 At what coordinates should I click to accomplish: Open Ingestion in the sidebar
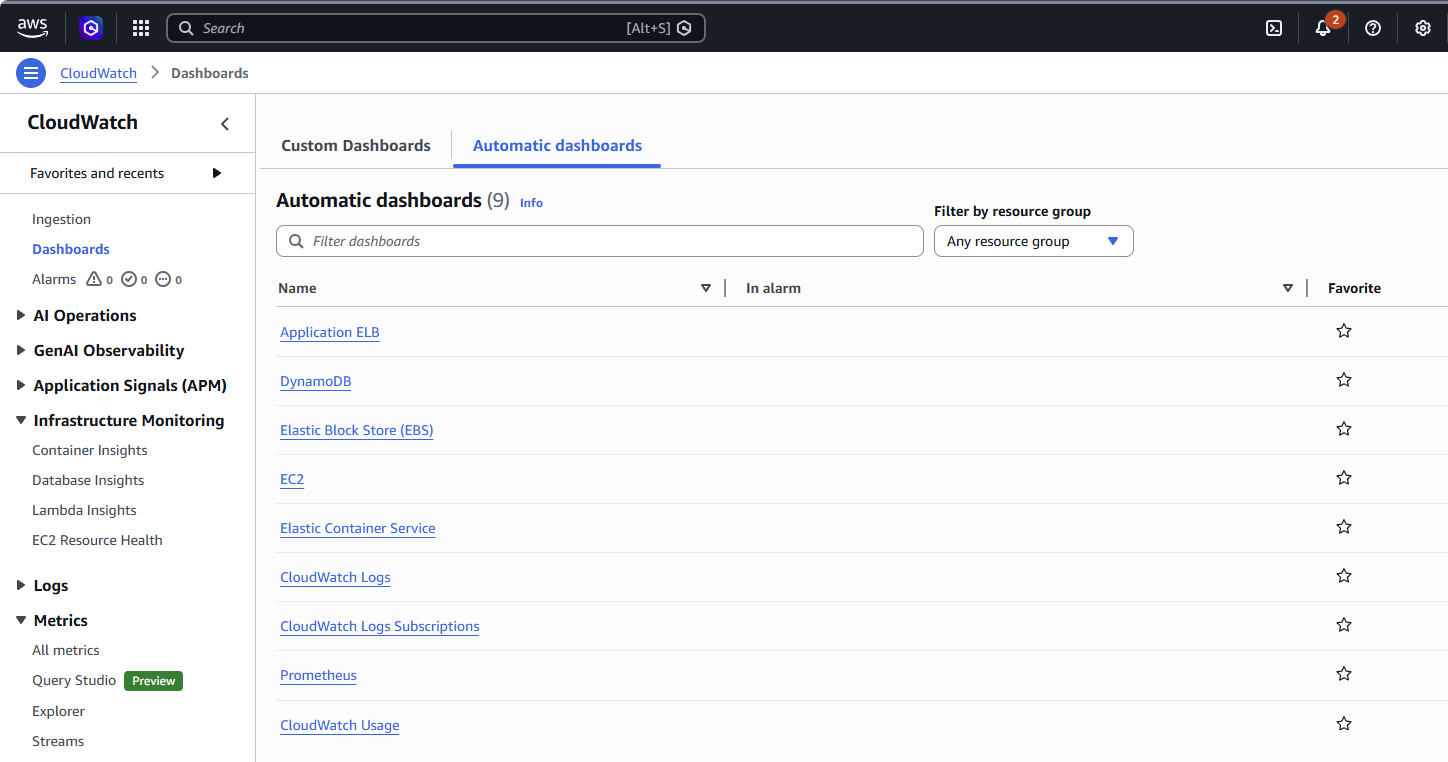pos(61,219)
